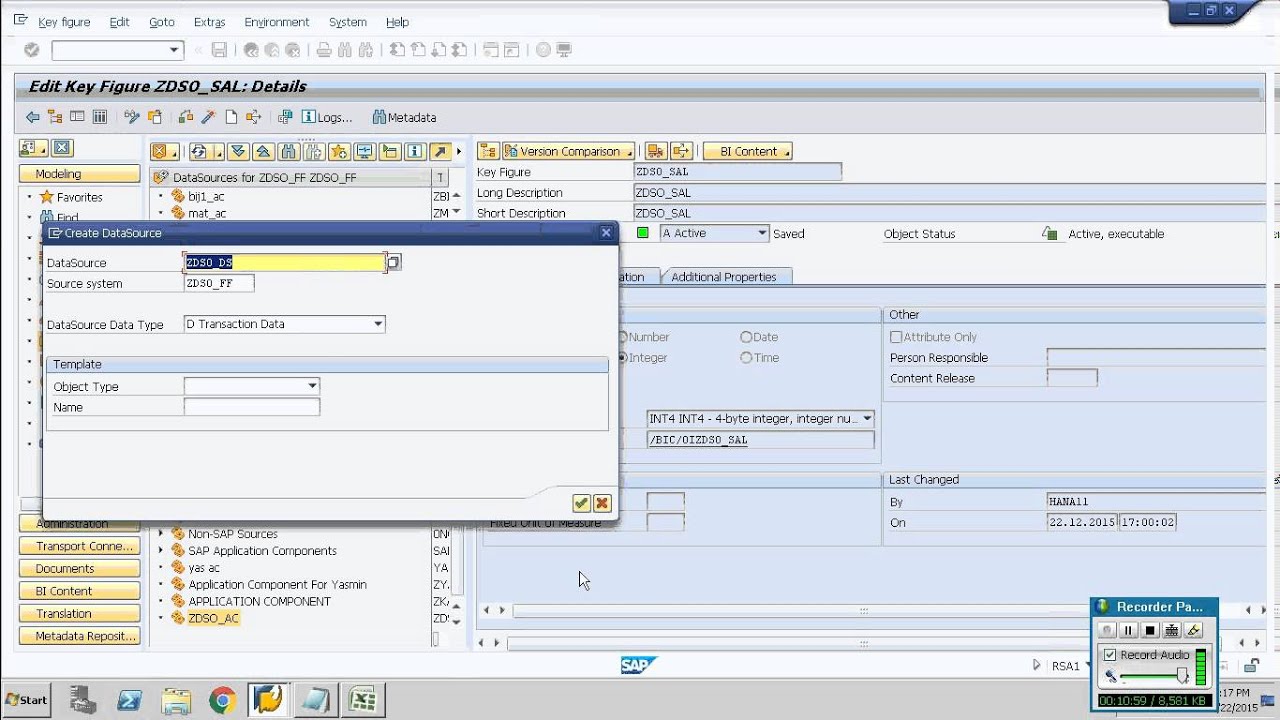Toggle the Record Audio checkbox
The height and width of the screenshot is (720, 1280).
[x=1110, y=655]
